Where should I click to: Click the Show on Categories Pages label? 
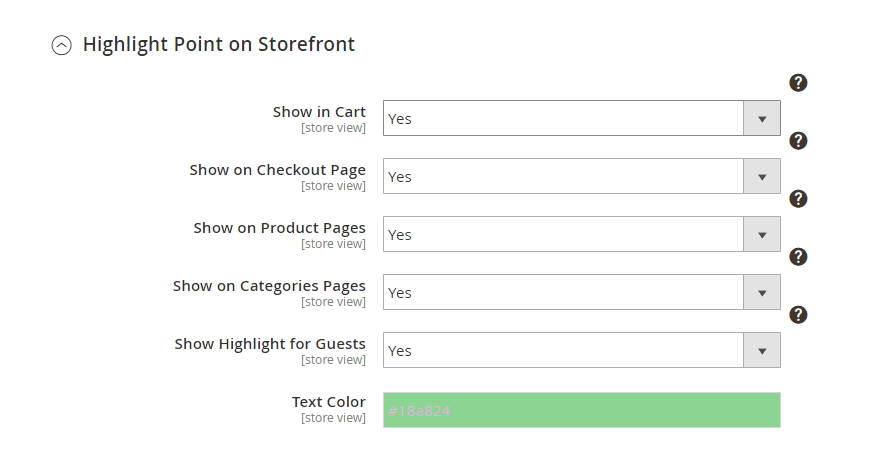[269, 286]
